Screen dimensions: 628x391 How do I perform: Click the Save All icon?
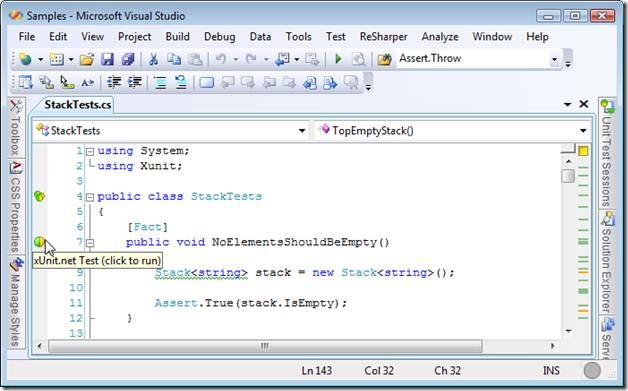[128, 59]
